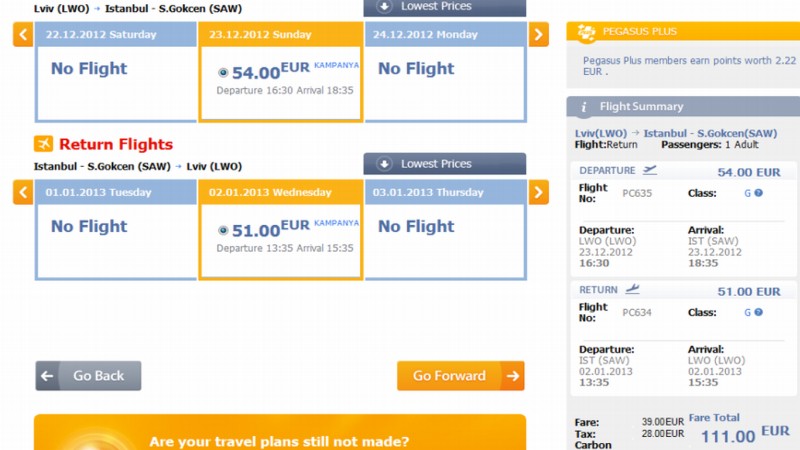Click next-day arrow for return flights
Screen dimensions: 800x450
coord(539,192)
